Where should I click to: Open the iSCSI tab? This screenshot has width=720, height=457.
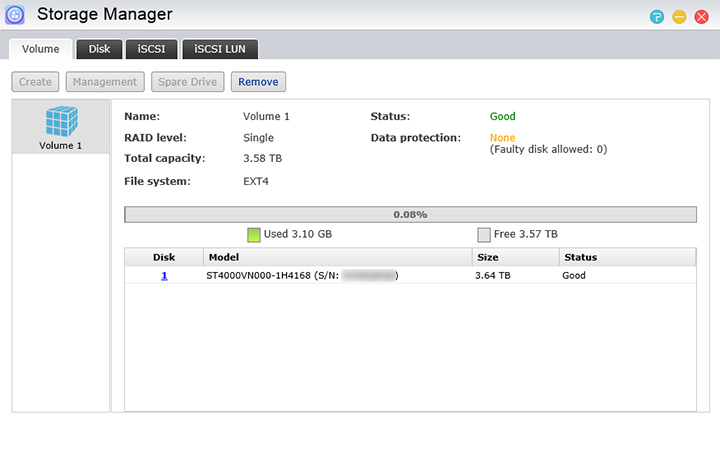(x=152, y=49)
